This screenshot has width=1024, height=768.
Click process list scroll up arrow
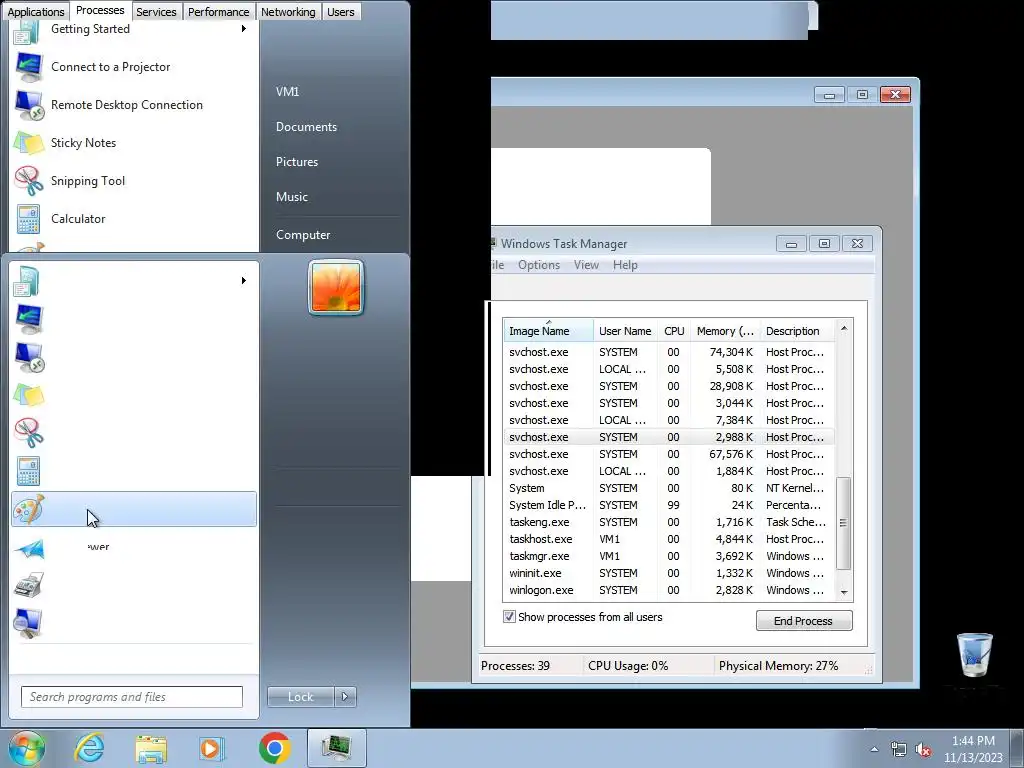pyautogui.click(x=844, y=328)
